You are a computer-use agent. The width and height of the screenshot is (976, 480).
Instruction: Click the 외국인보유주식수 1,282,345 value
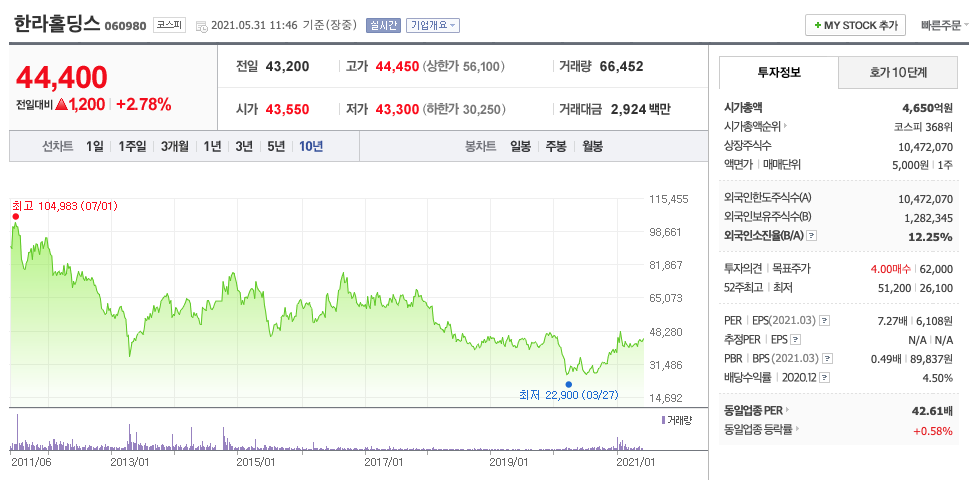tap(928, 218)
